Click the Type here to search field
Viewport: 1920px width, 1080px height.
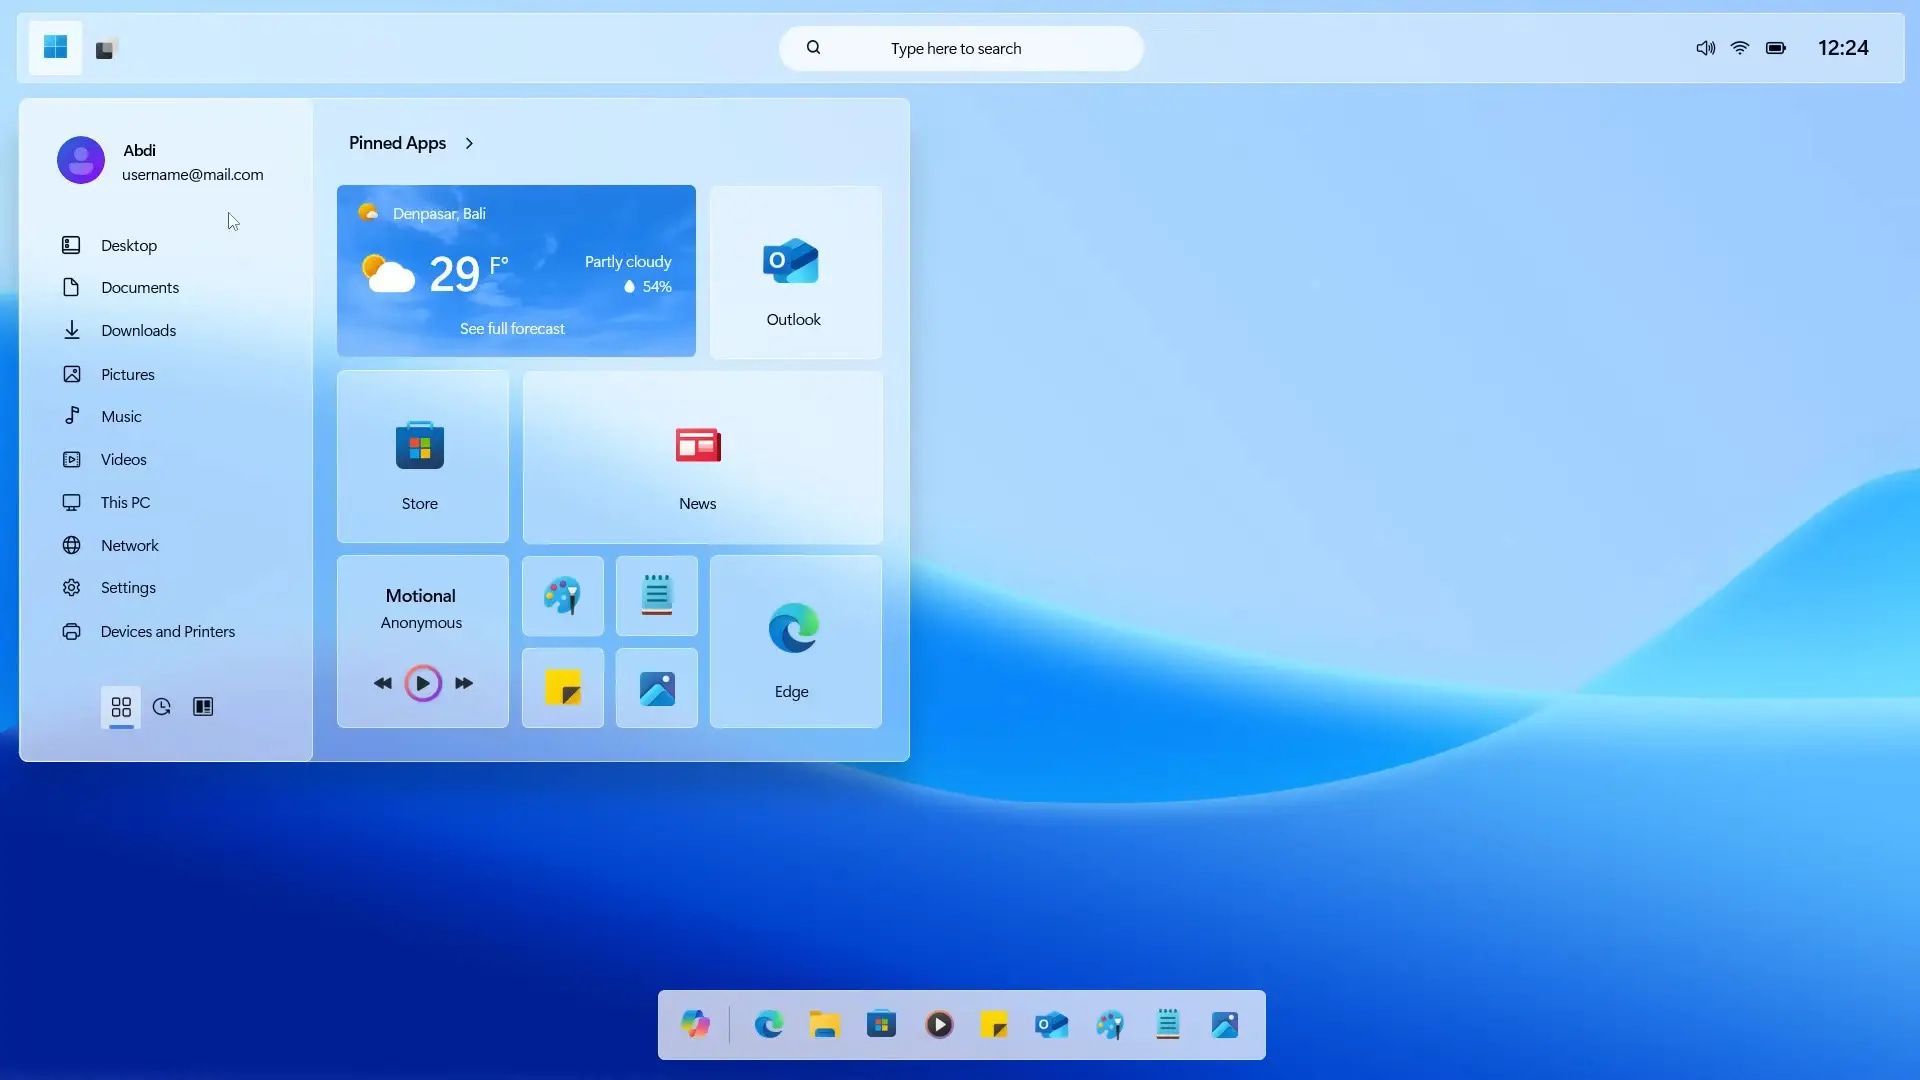coord(960,47)
